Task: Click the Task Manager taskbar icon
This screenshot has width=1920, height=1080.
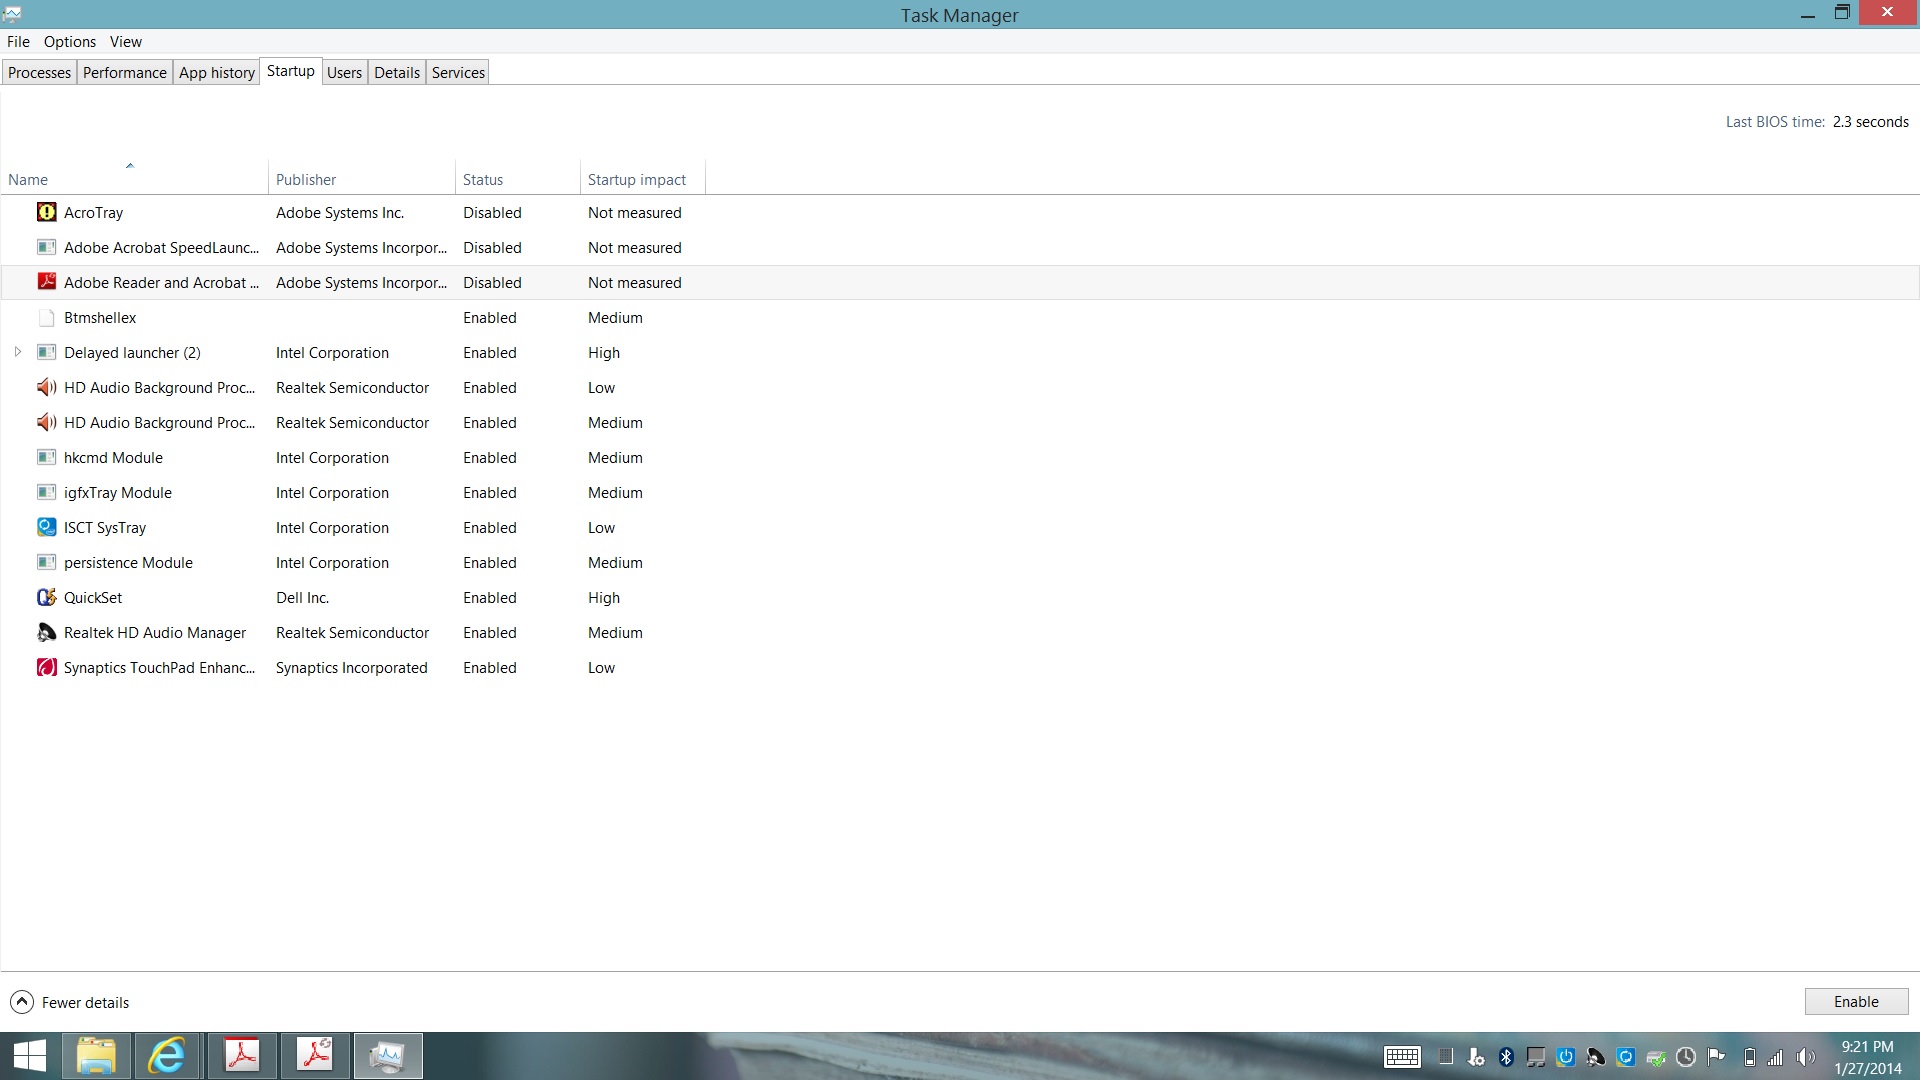Action: [388, 1056]
